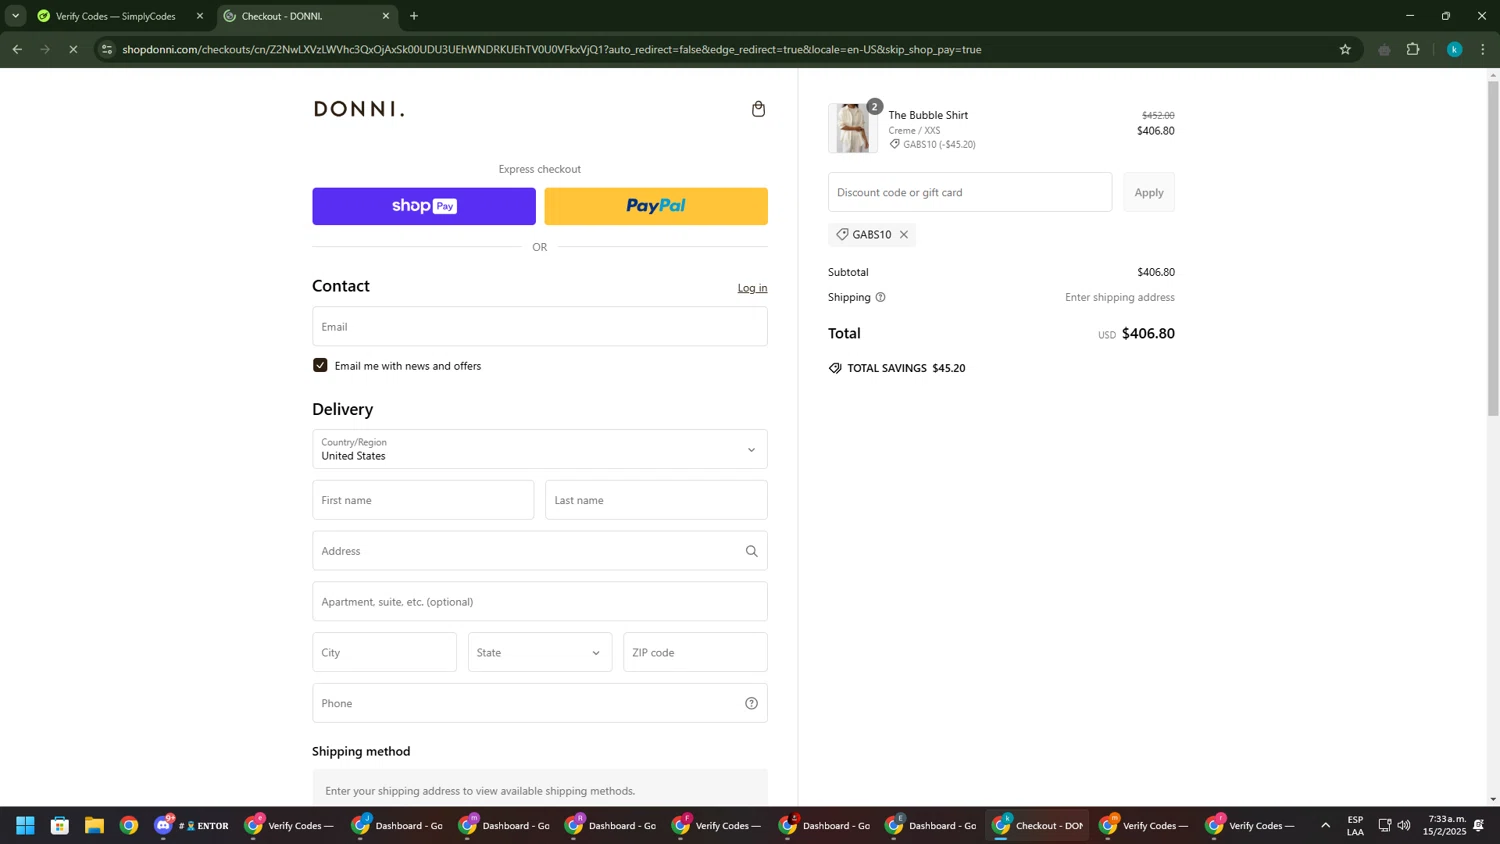Open the shopping bag cart icon
Viewport: 1500px width, 844px height.
point(758,109)
